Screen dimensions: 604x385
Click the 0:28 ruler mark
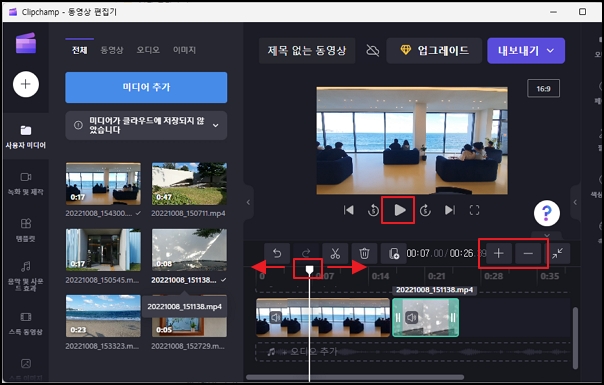[x=493, y=276]
